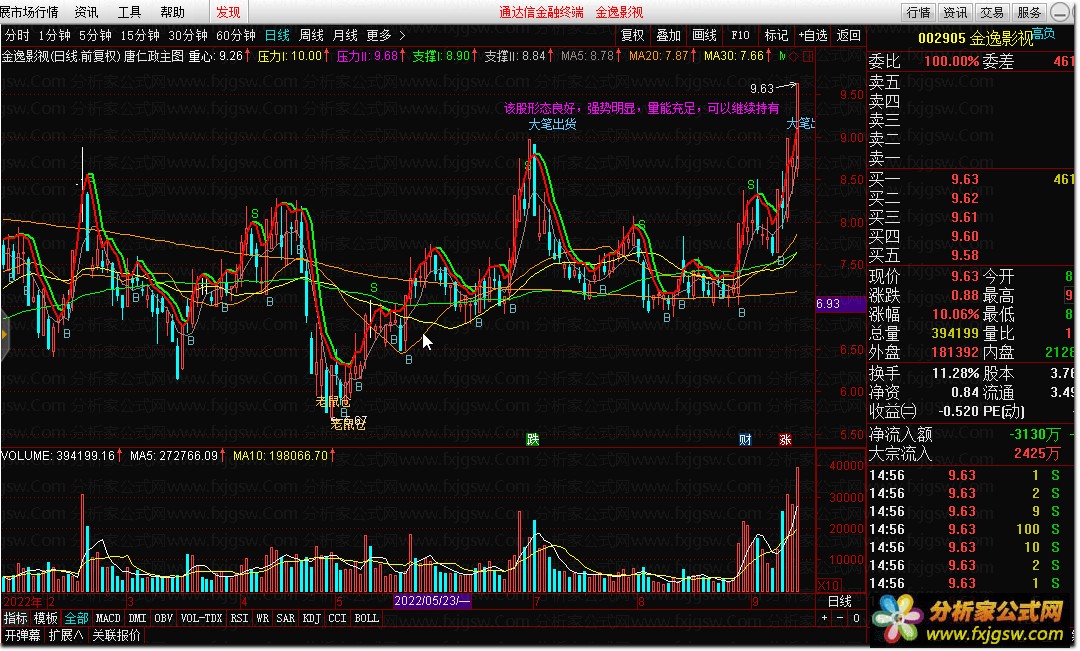1080x651 pixels.
Task: Click the X10 volume scale label
Action: click(x=828, y=585)
